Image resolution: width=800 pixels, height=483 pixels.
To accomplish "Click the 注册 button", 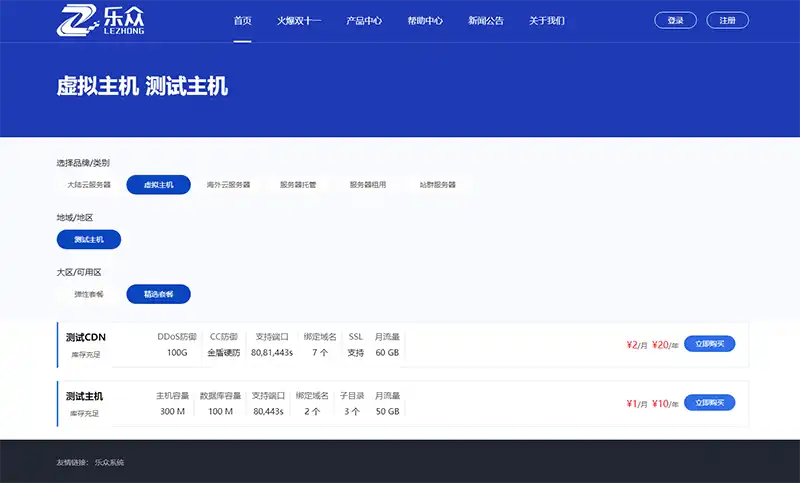I will pyautogui.click(x=727, y=20).
